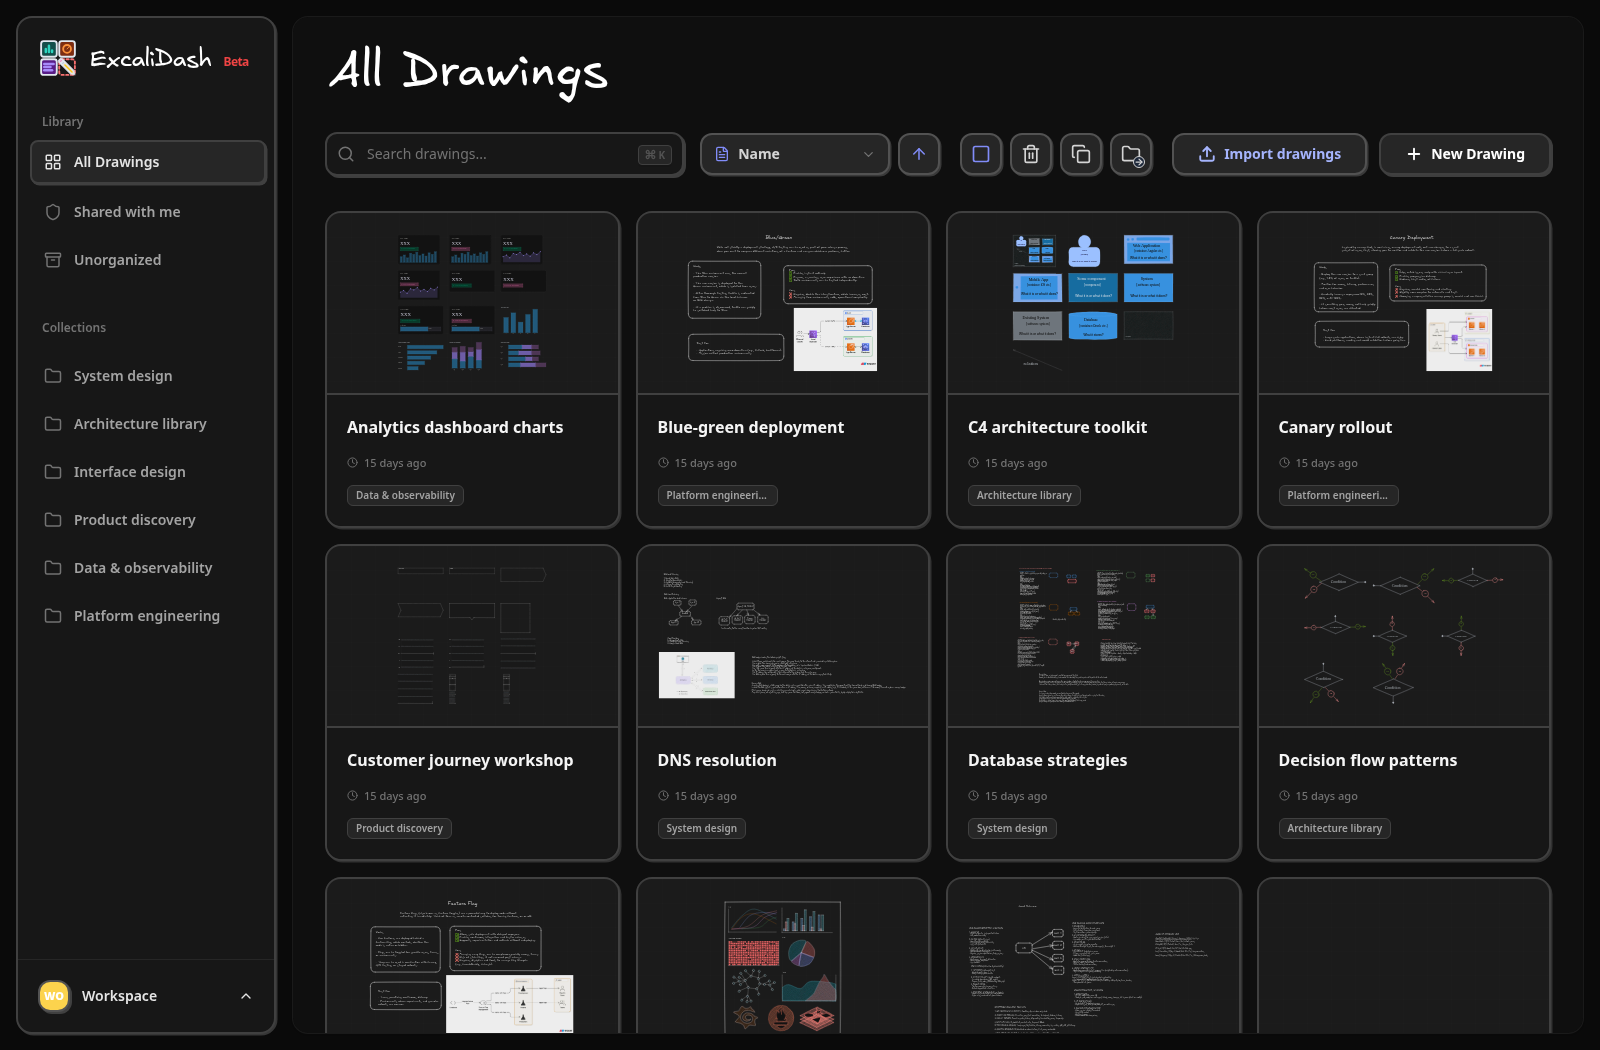
Task: Open the Feature Flag drawing thumbnail
Action: tap(473, 957)
